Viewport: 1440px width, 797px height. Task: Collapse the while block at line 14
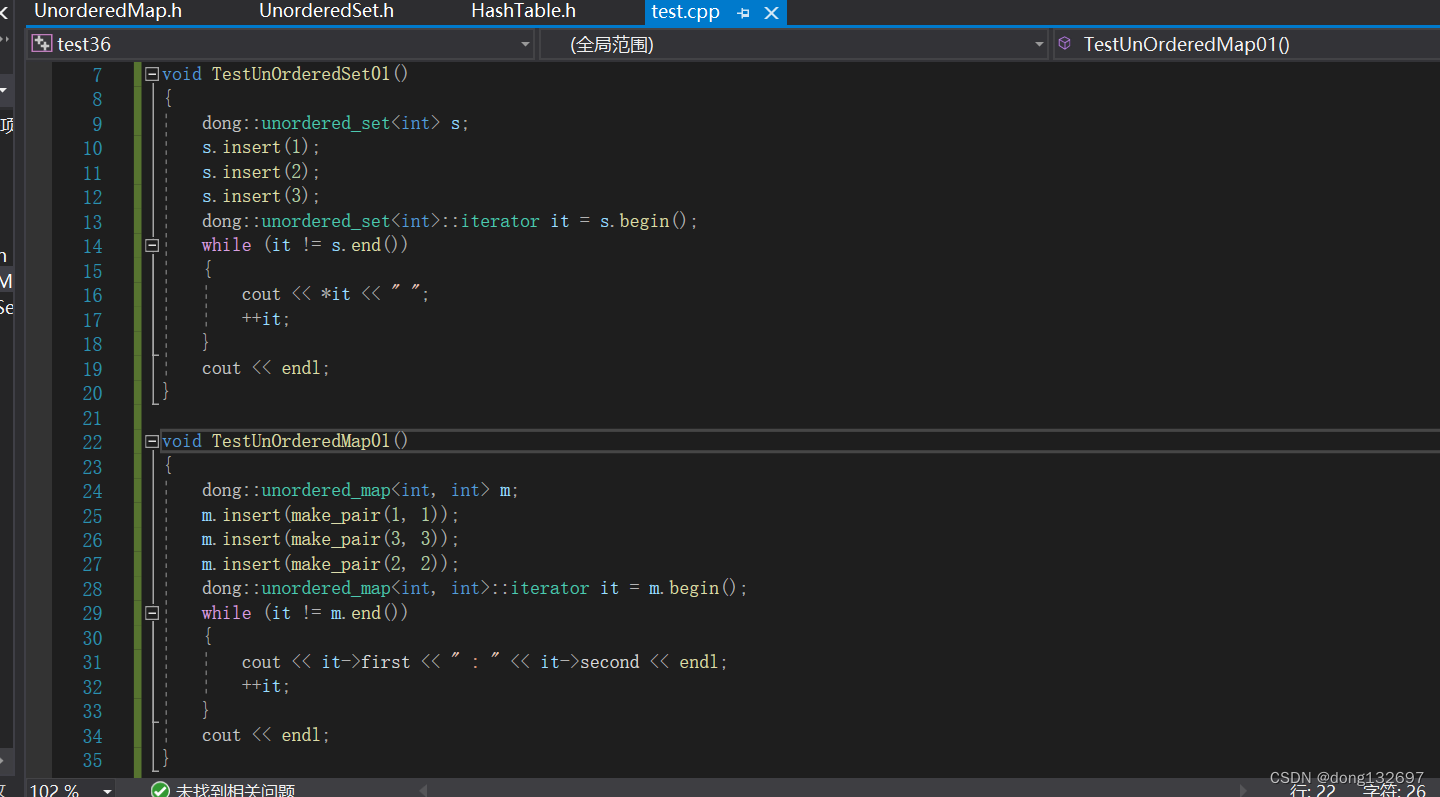[152, 245]
